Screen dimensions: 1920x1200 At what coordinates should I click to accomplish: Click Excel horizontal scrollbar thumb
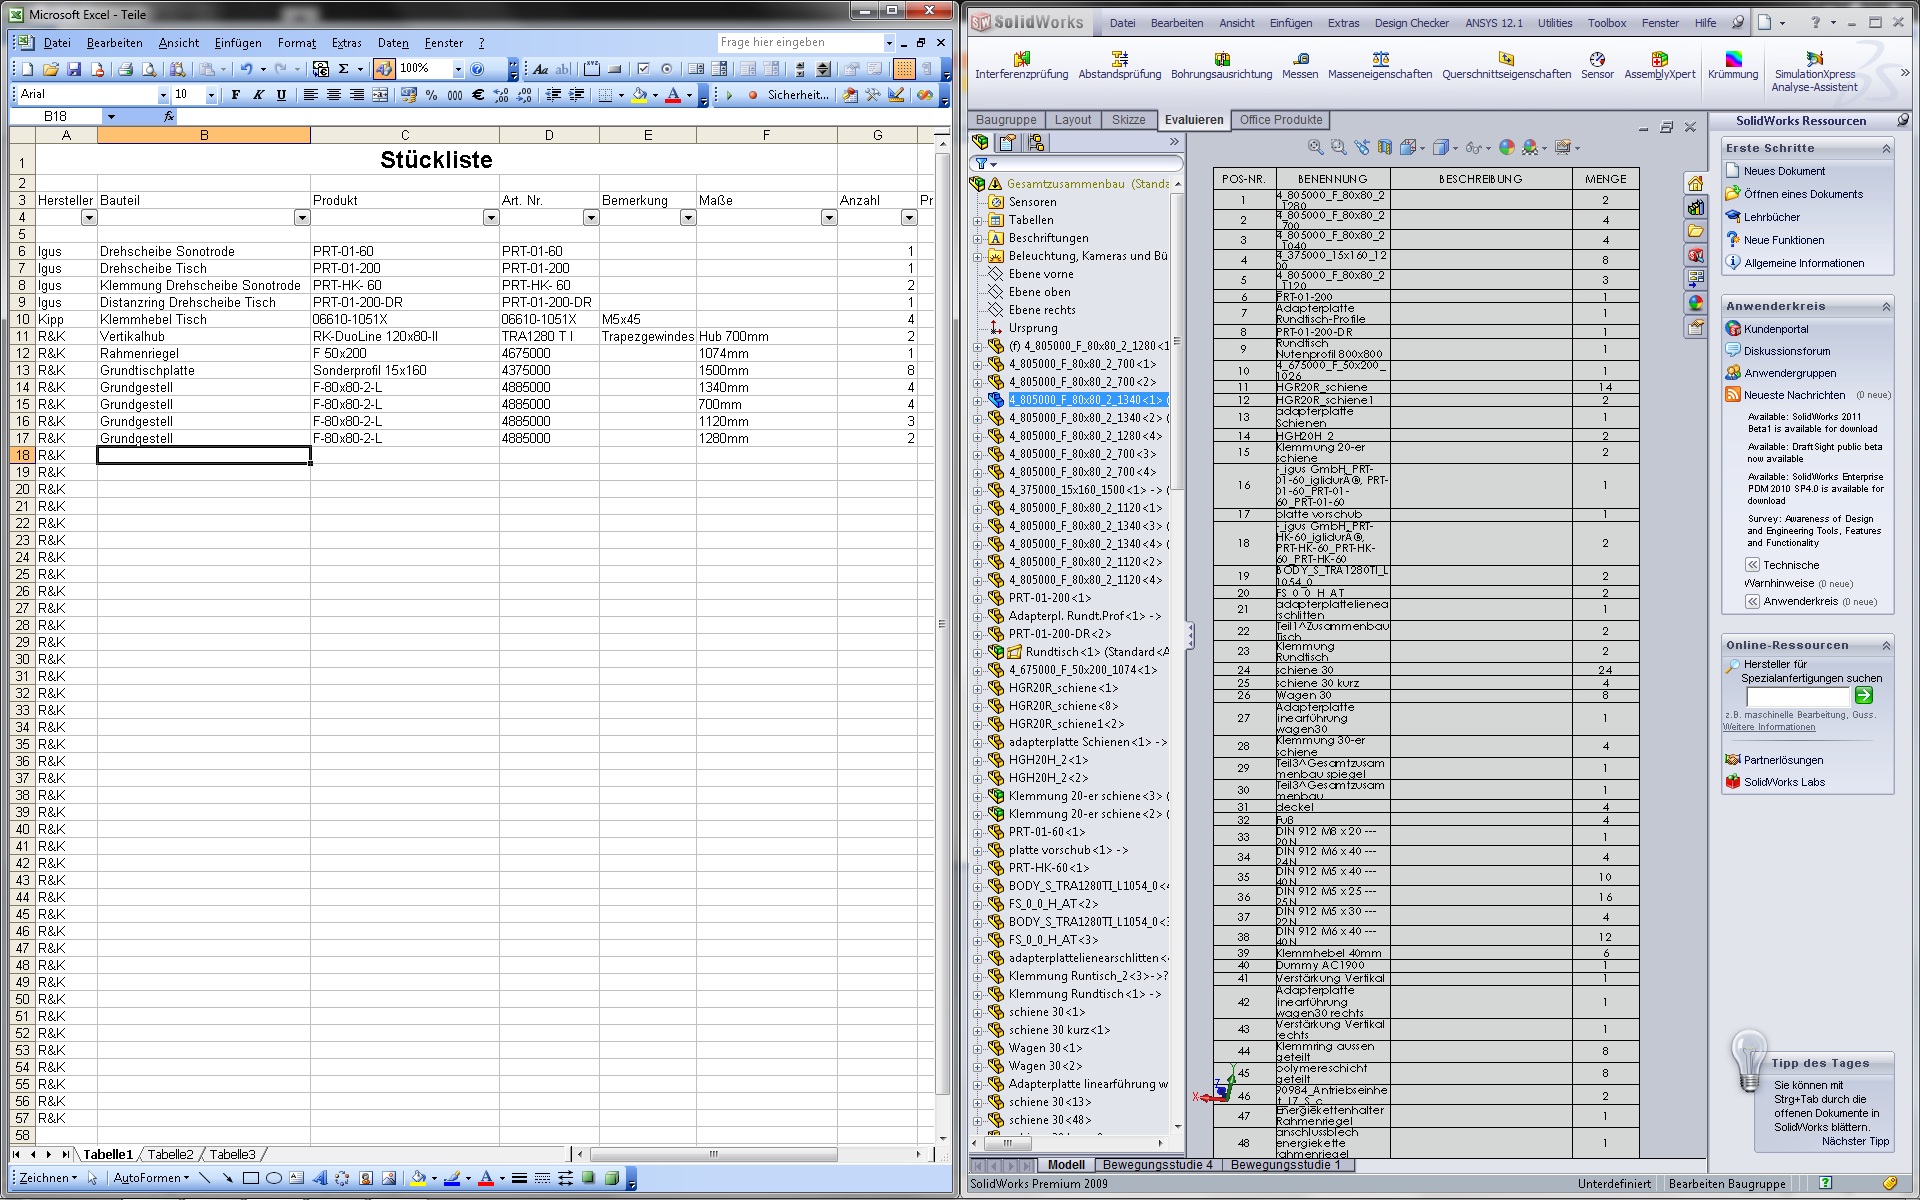click(713, 1154)
